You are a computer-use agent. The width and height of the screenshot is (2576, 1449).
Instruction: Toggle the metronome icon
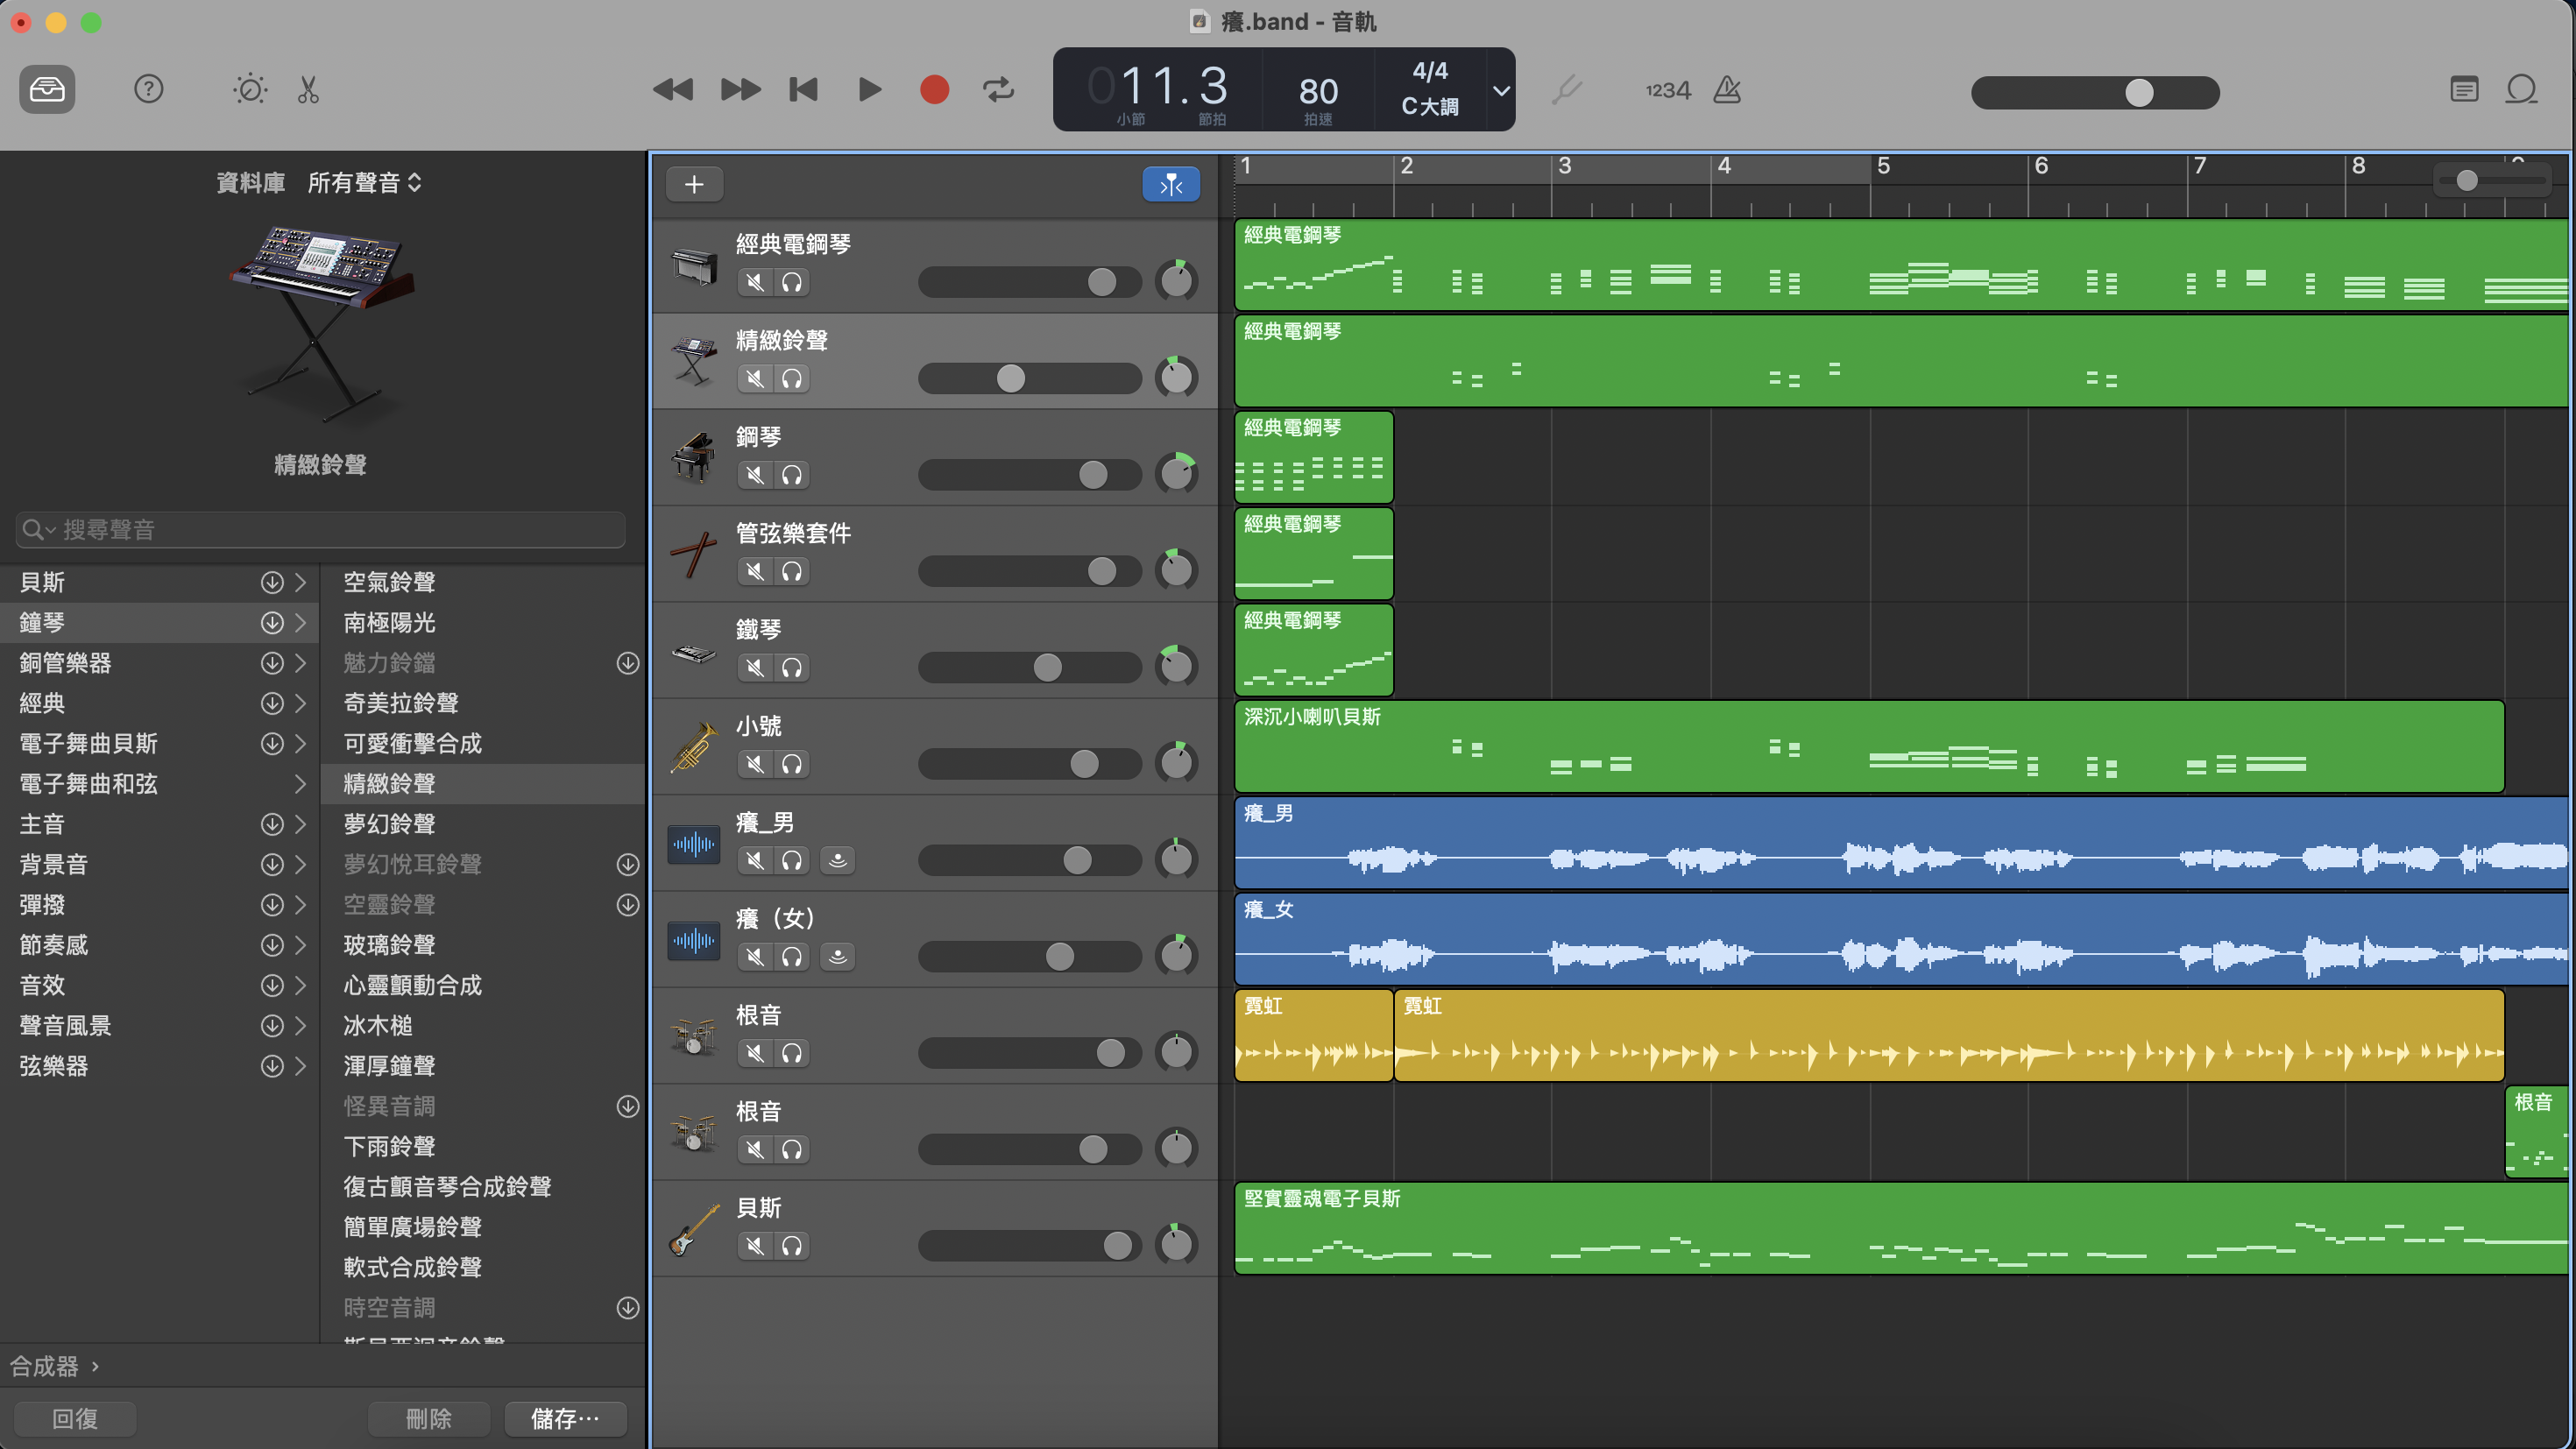[x=1727, y=90]
